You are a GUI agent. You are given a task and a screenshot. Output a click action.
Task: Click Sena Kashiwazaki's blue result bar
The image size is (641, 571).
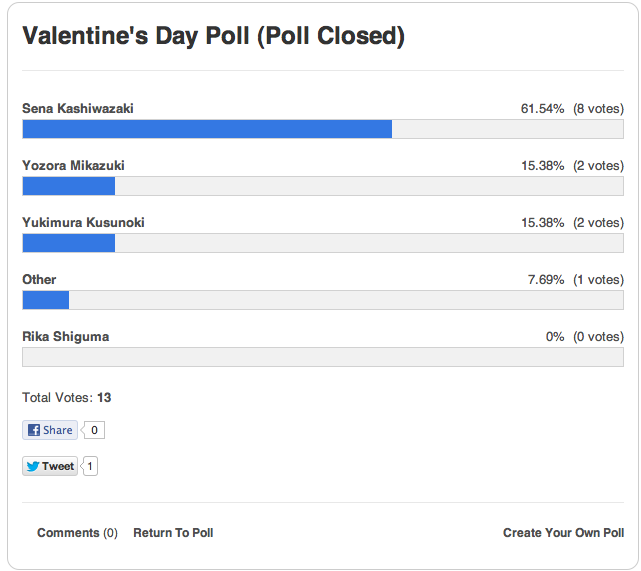[207, 129]
